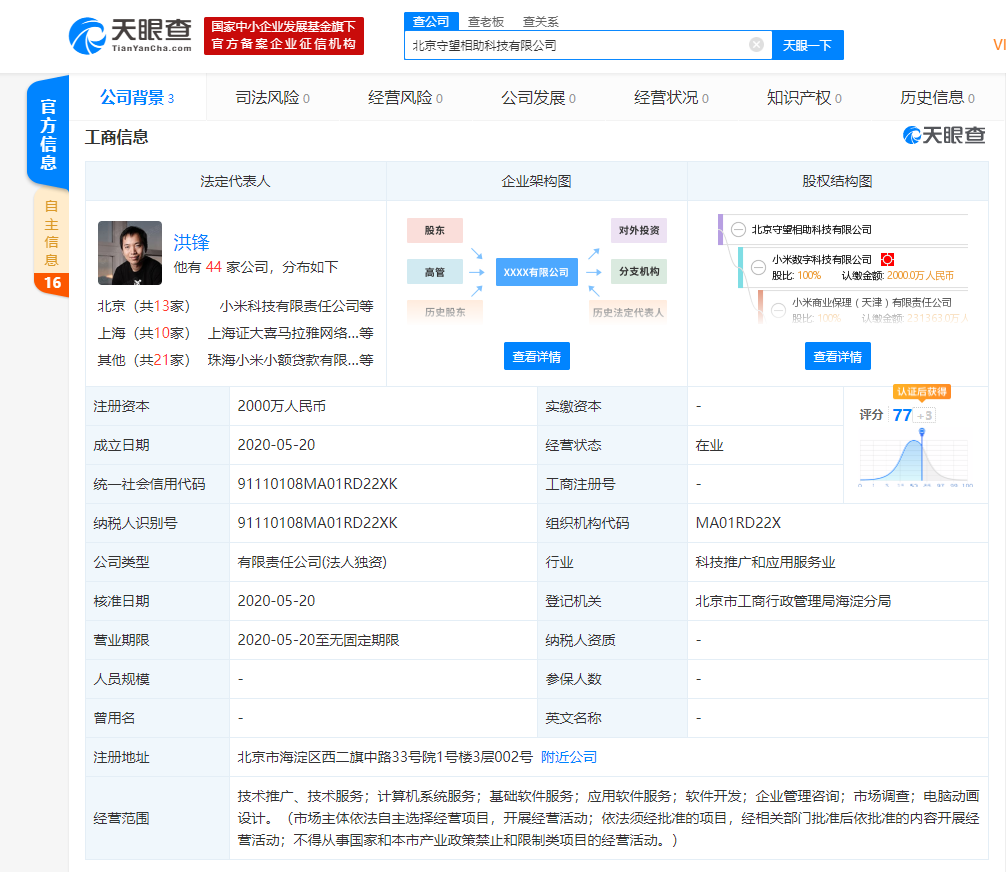Viewport: 1006px width, 872px height.
Task: Click the 分支机构 node in the architecture chart
Action: (641, 271)
